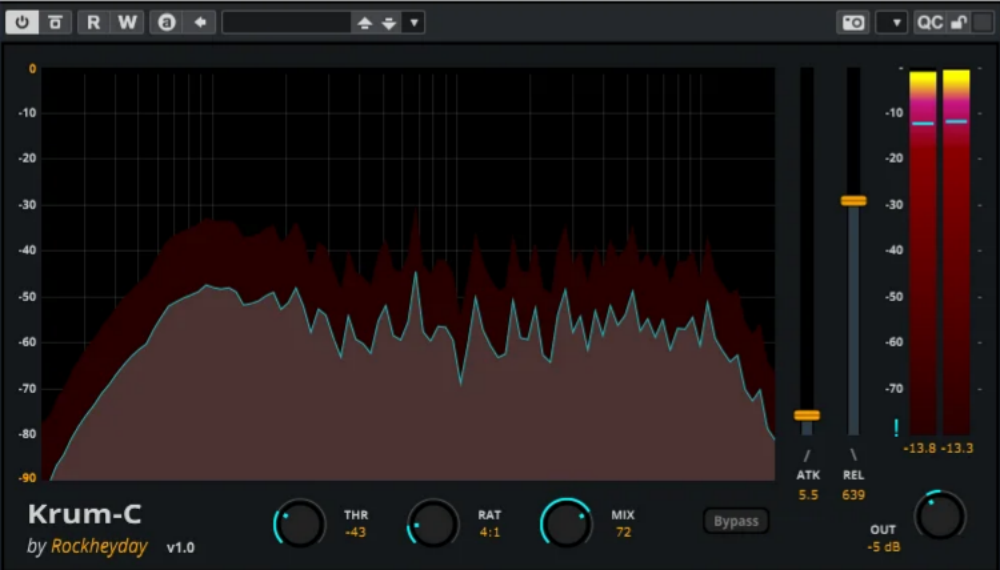Image resolution: width=1000 pixels, height=570 pixels.
Task: Click the bypass-effect icon next to power
Action: 55,22
